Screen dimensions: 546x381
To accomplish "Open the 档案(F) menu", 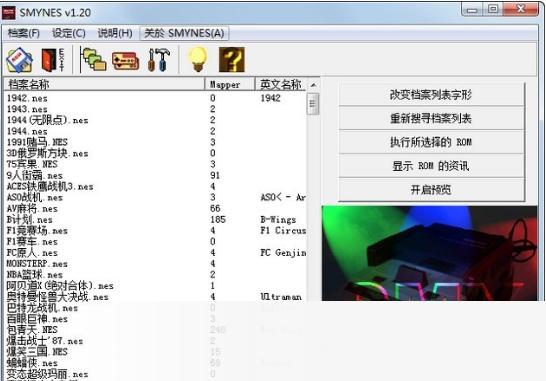I will click(x=24, y=33).
